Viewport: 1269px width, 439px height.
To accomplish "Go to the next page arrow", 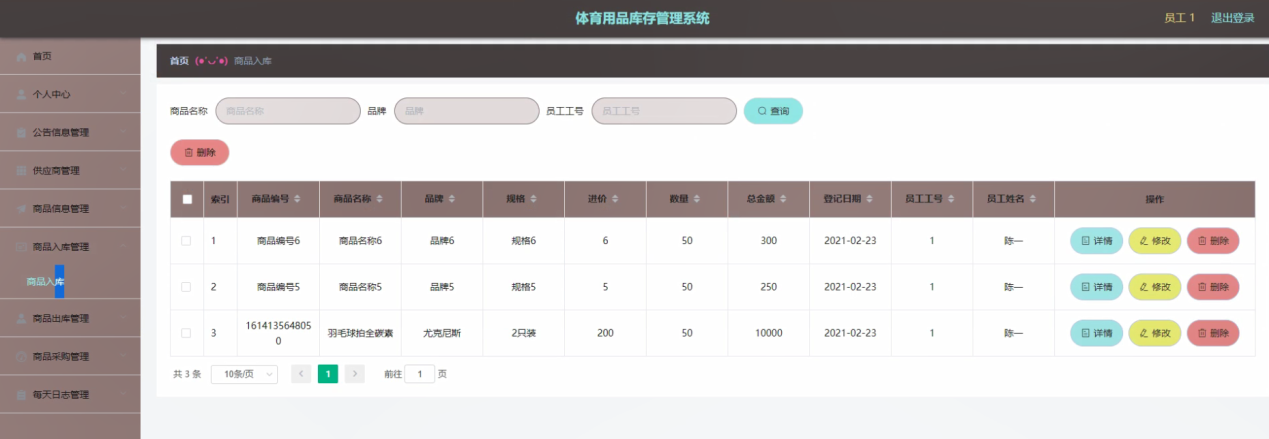I will coord(355,374).
